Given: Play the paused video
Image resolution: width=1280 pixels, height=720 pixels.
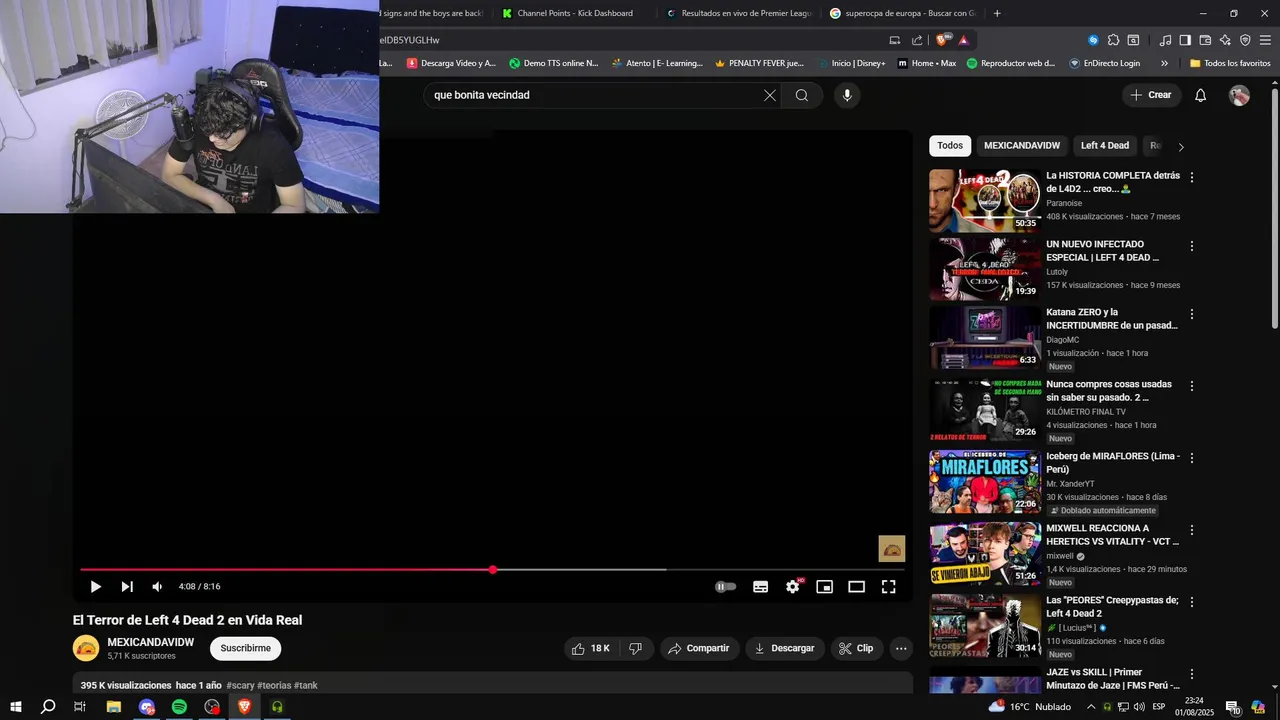Looking at the screenshot, I should click(x=95, y=587).
